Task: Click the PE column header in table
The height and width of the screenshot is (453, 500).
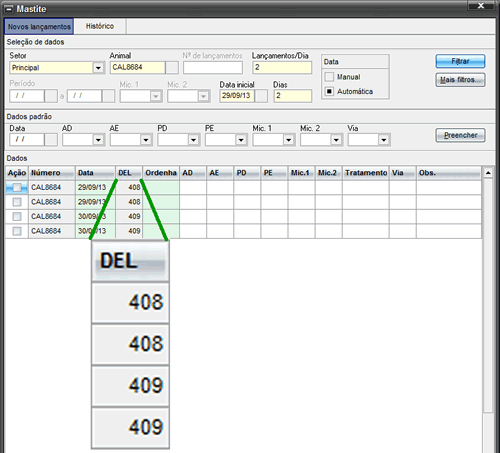Action: click(x=274, y=173)
